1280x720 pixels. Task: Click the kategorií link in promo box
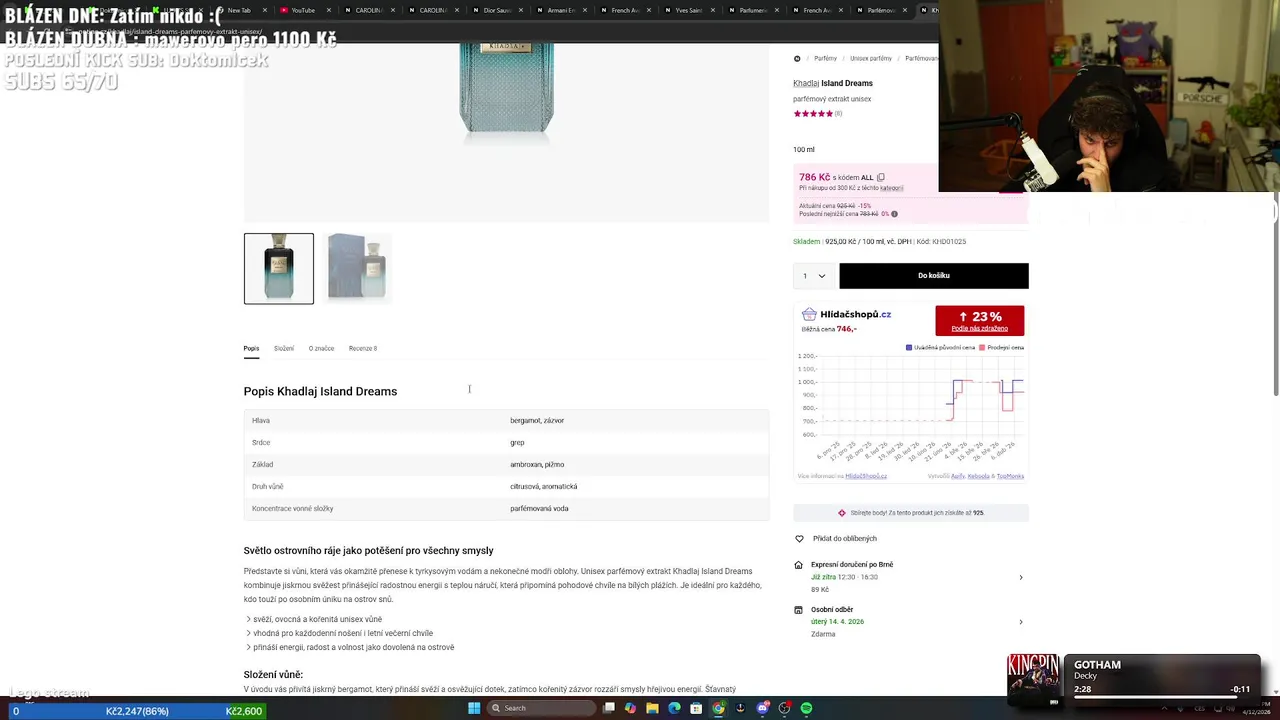click(x=892, y=188)
